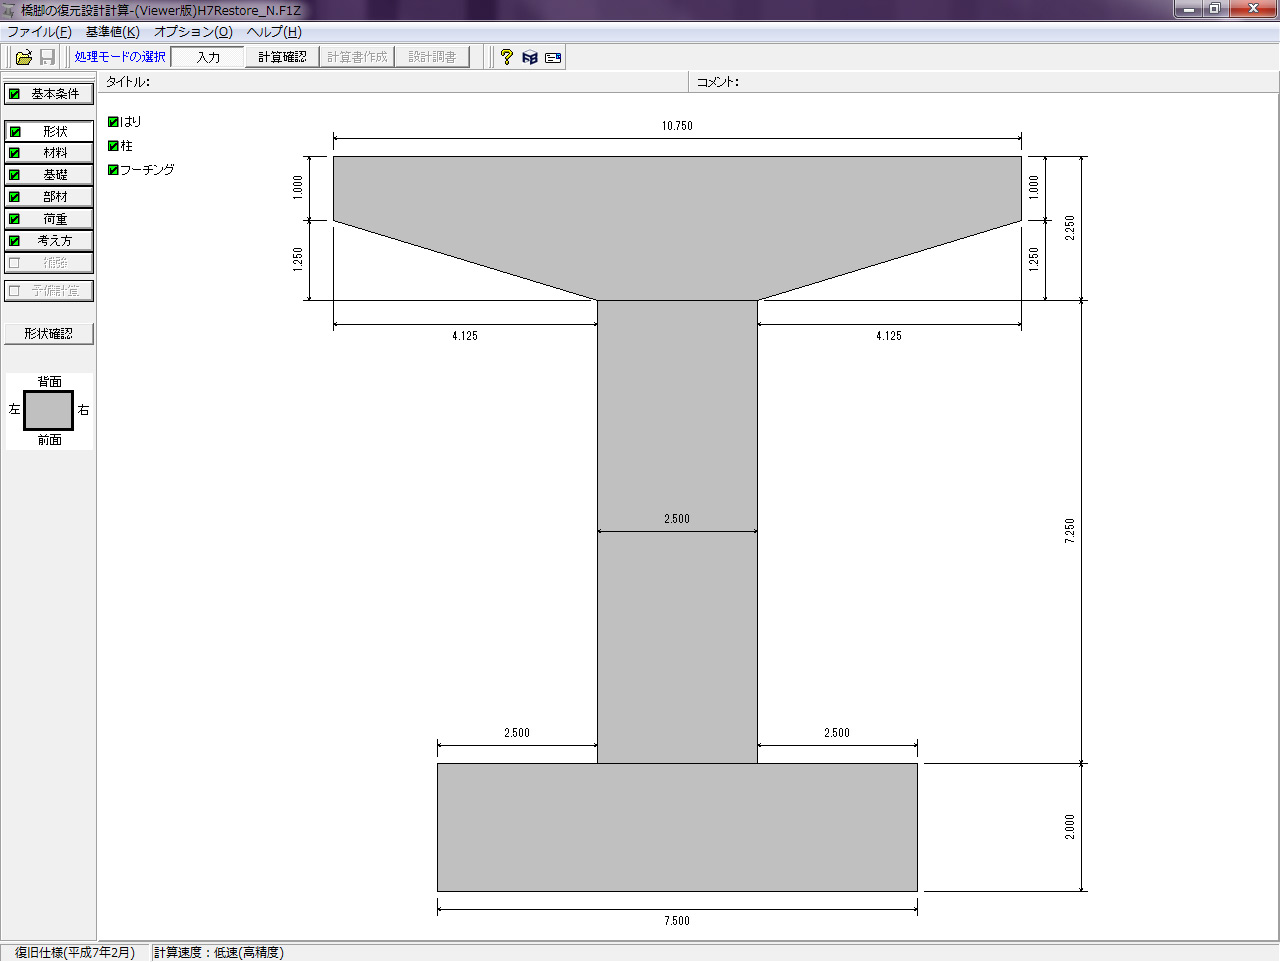This screenshot has width=1280, height=962.
Task: Click the 復旧仕様(平成7年2月) status bar entry
Action: (75, 953)
